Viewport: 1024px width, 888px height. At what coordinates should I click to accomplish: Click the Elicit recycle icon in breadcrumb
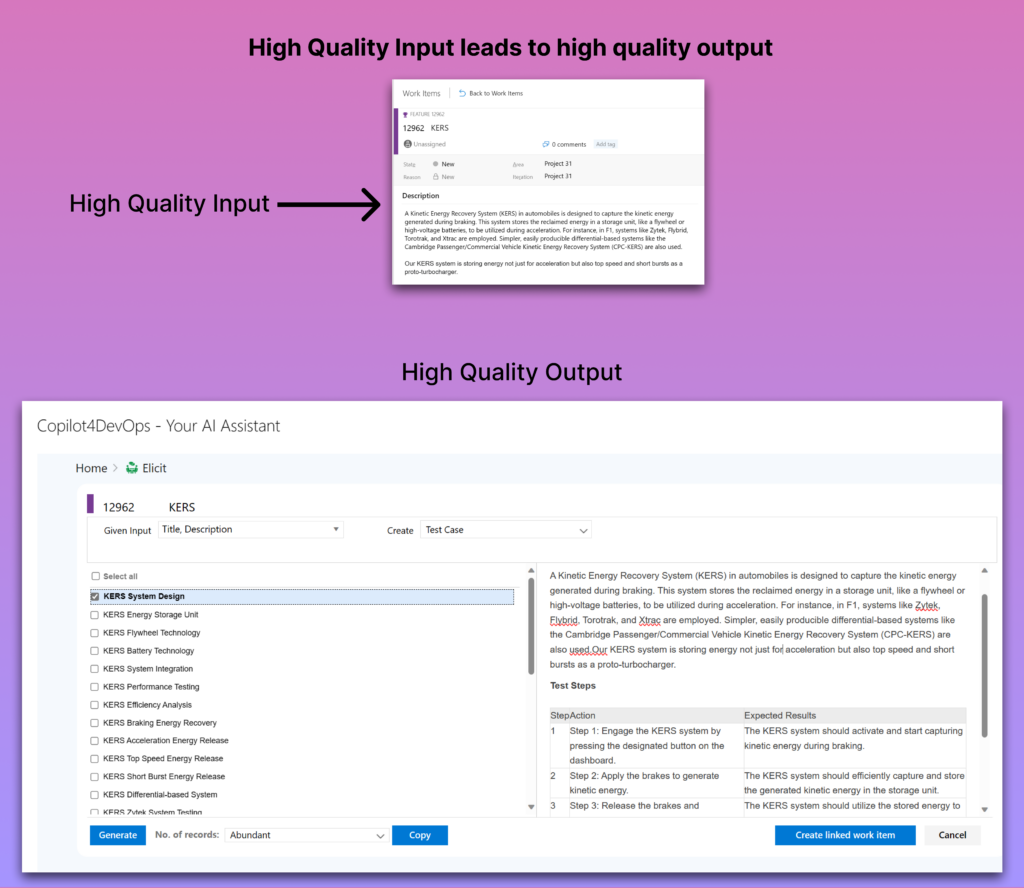point(132,468)
